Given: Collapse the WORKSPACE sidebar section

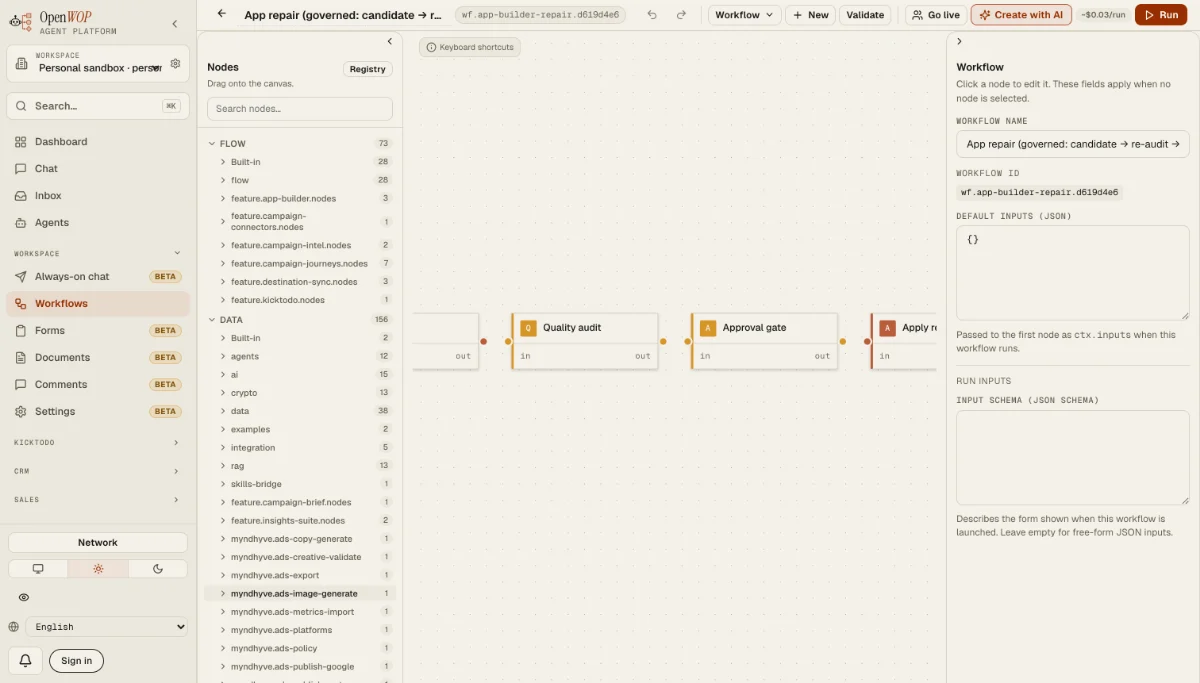Looking at the screenshot, I should click(98, 254).
